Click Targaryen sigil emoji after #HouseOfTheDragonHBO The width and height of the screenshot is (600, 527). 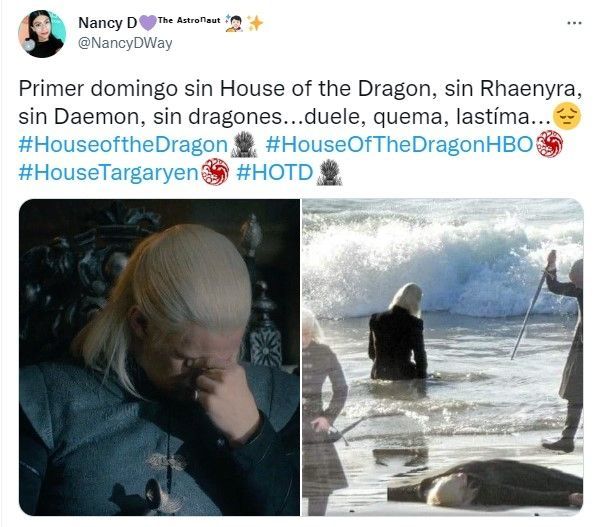[x=550, y=144]
